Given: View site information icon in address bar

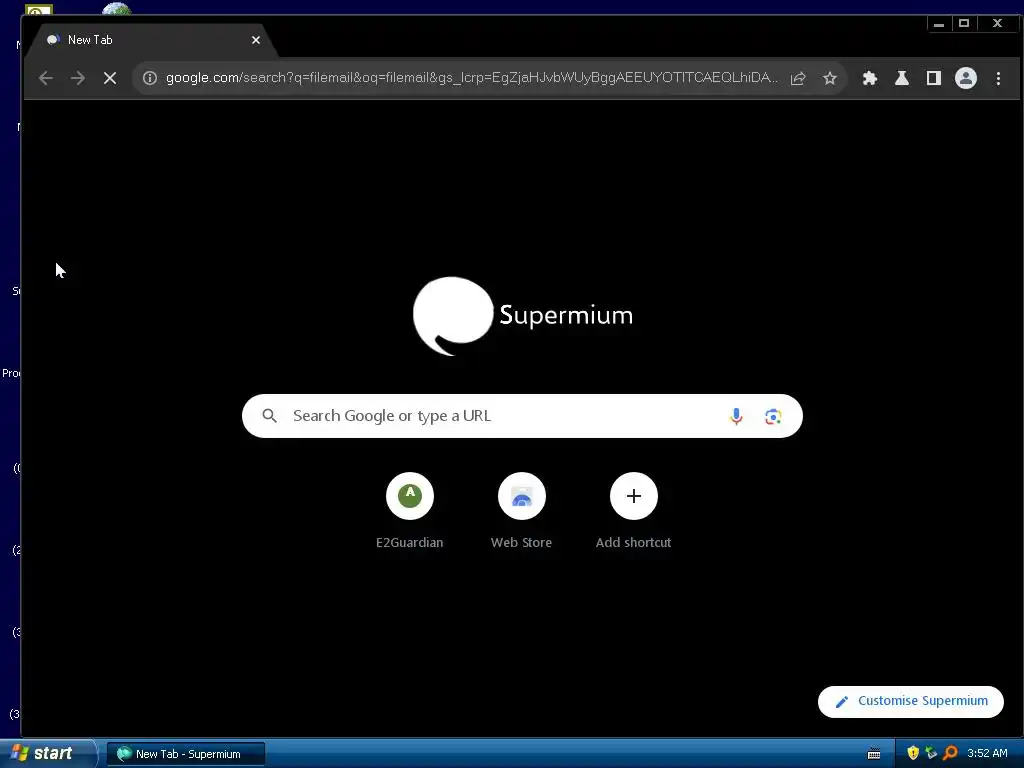Looking at the screenshot, I should tap(150, 78).
